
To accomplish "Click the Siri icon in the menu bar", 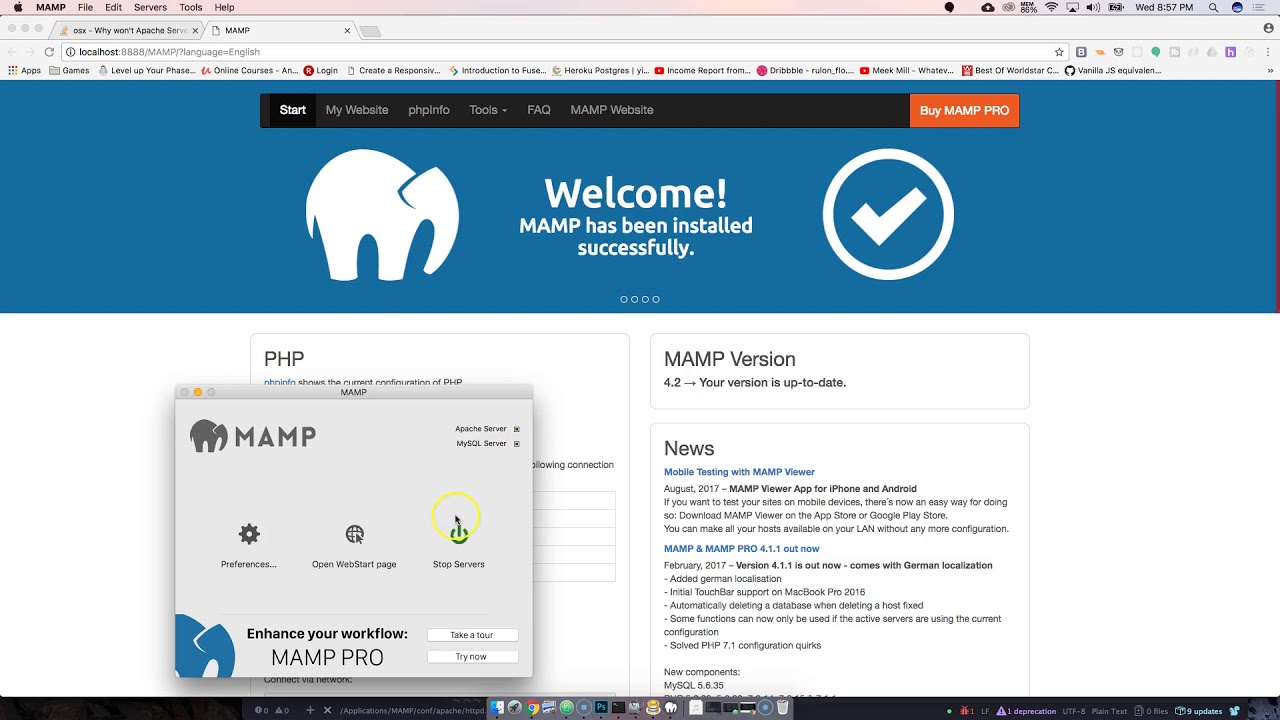I will (1237, 7).
